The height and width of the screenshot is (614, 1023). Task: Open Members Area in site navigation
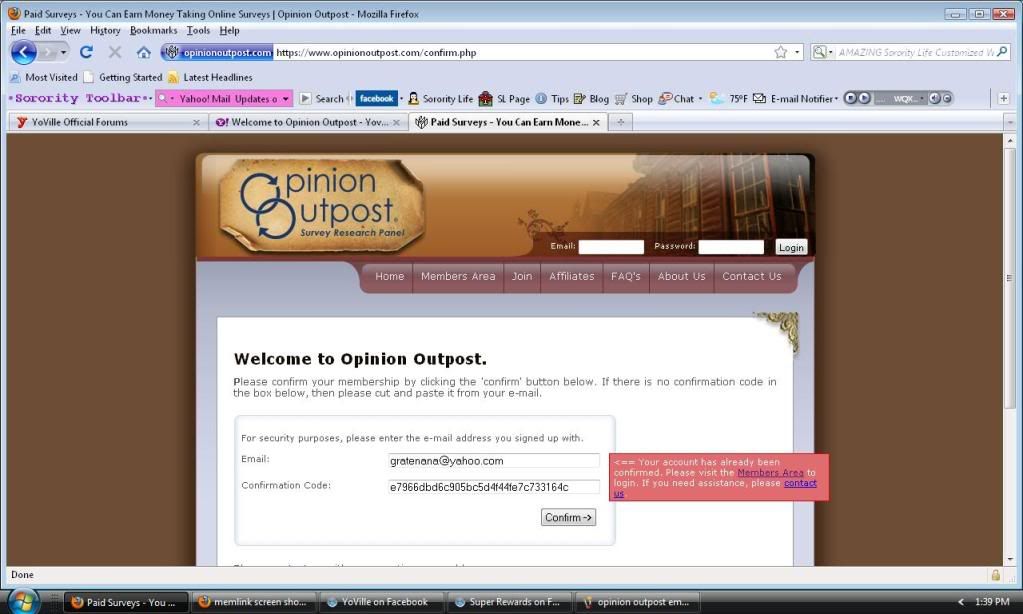tap(458, 277)
